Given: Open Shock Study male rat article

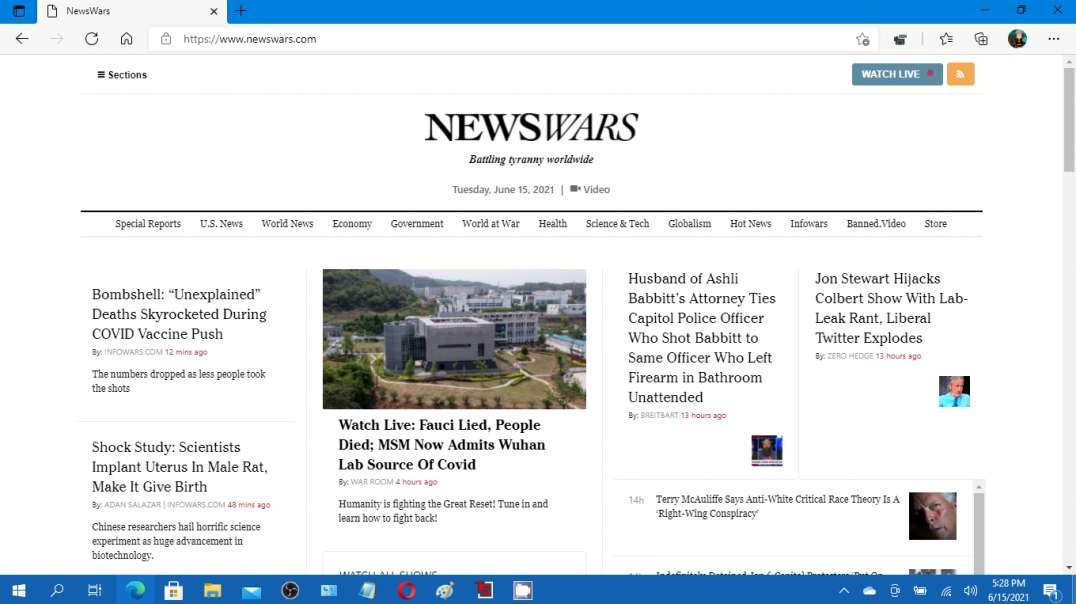Looking at the screenshot, I should pos(180,467).
